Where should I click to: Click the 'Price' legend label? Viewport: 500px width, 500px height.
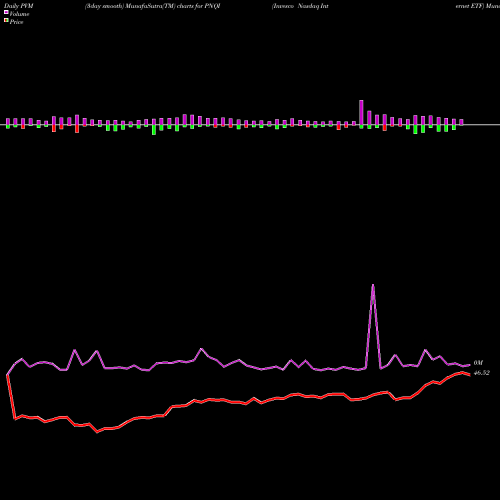coord(16,22)
